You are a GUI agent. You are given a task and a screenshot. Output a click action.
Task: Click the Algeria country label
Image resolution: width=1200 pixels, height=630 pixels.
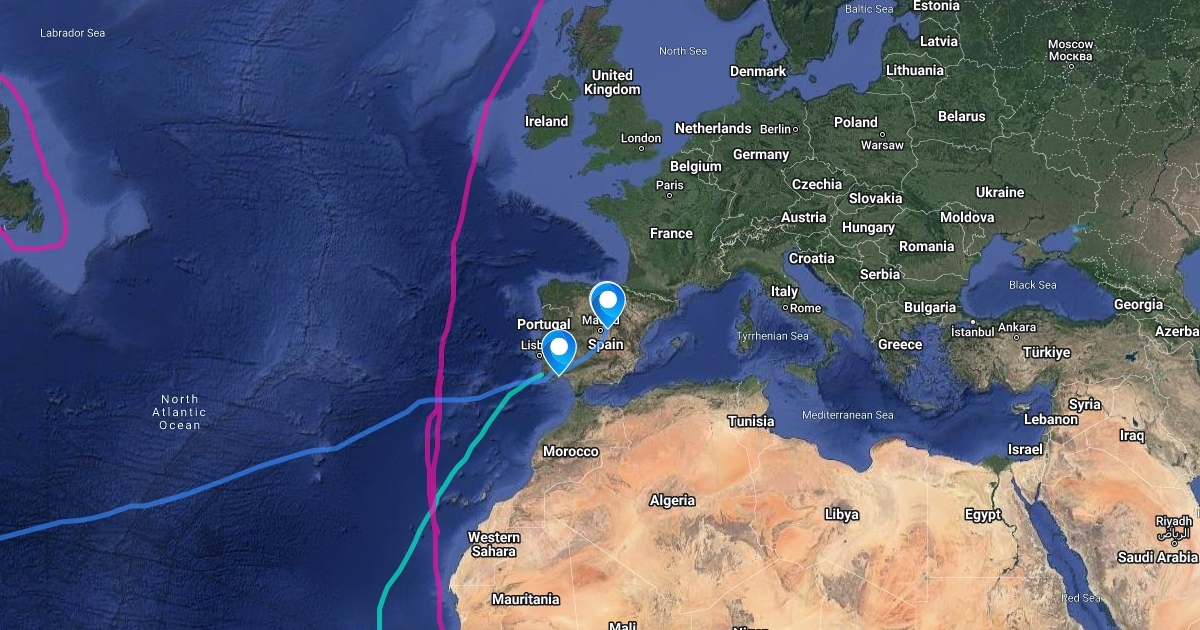[672, 500]
